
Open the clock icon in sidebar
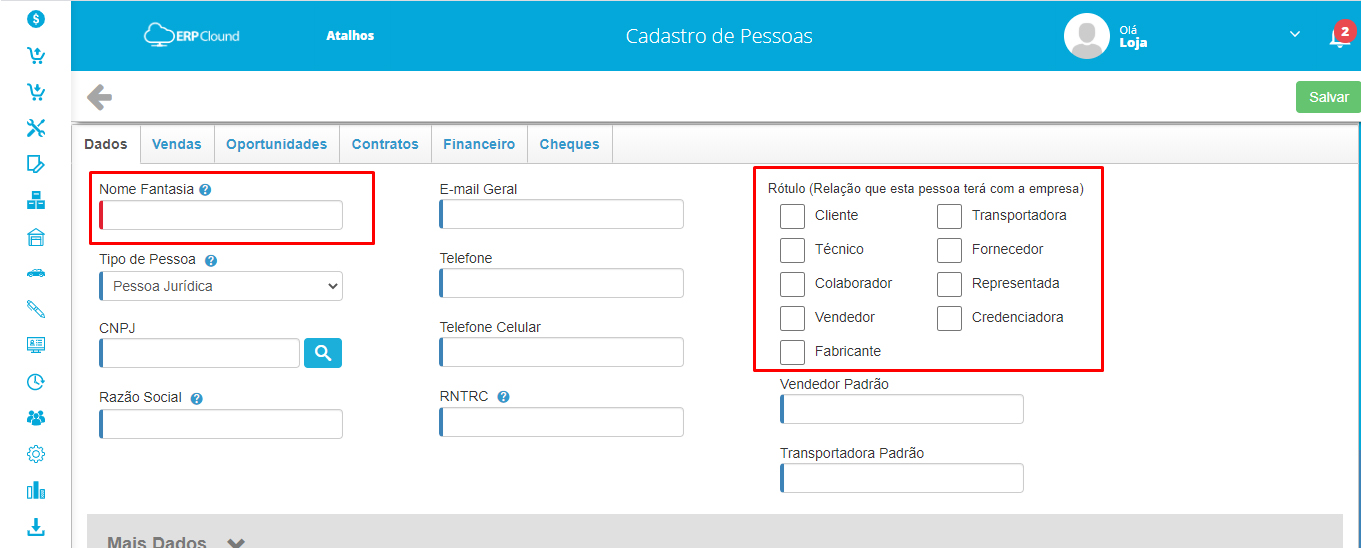[x=36, y=382]
